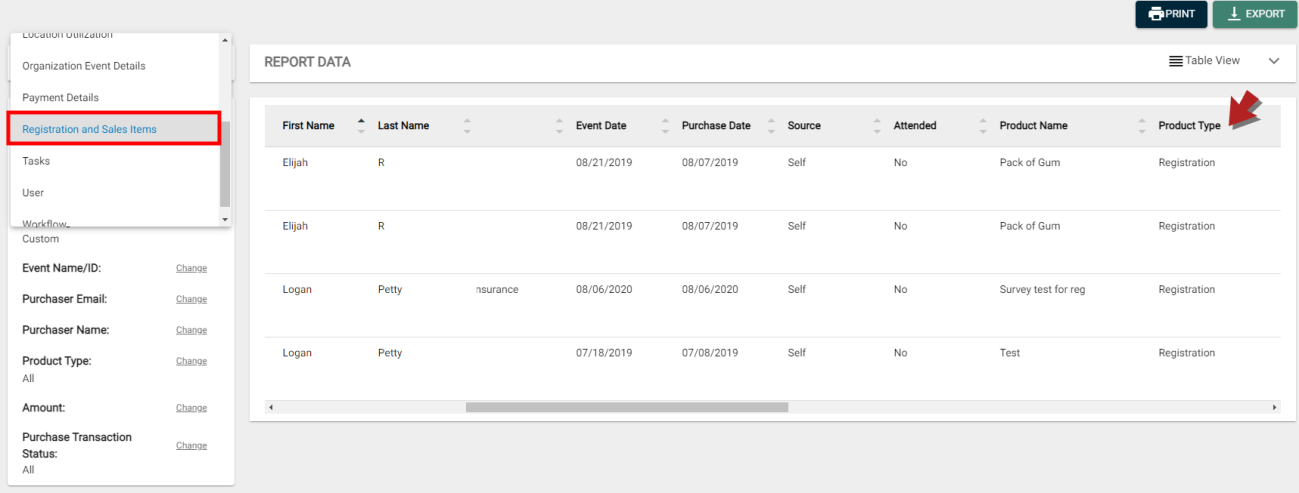Click the Product Type column header
Image resolution: width=1299 pixels, height=493 pixels.
1189,126
